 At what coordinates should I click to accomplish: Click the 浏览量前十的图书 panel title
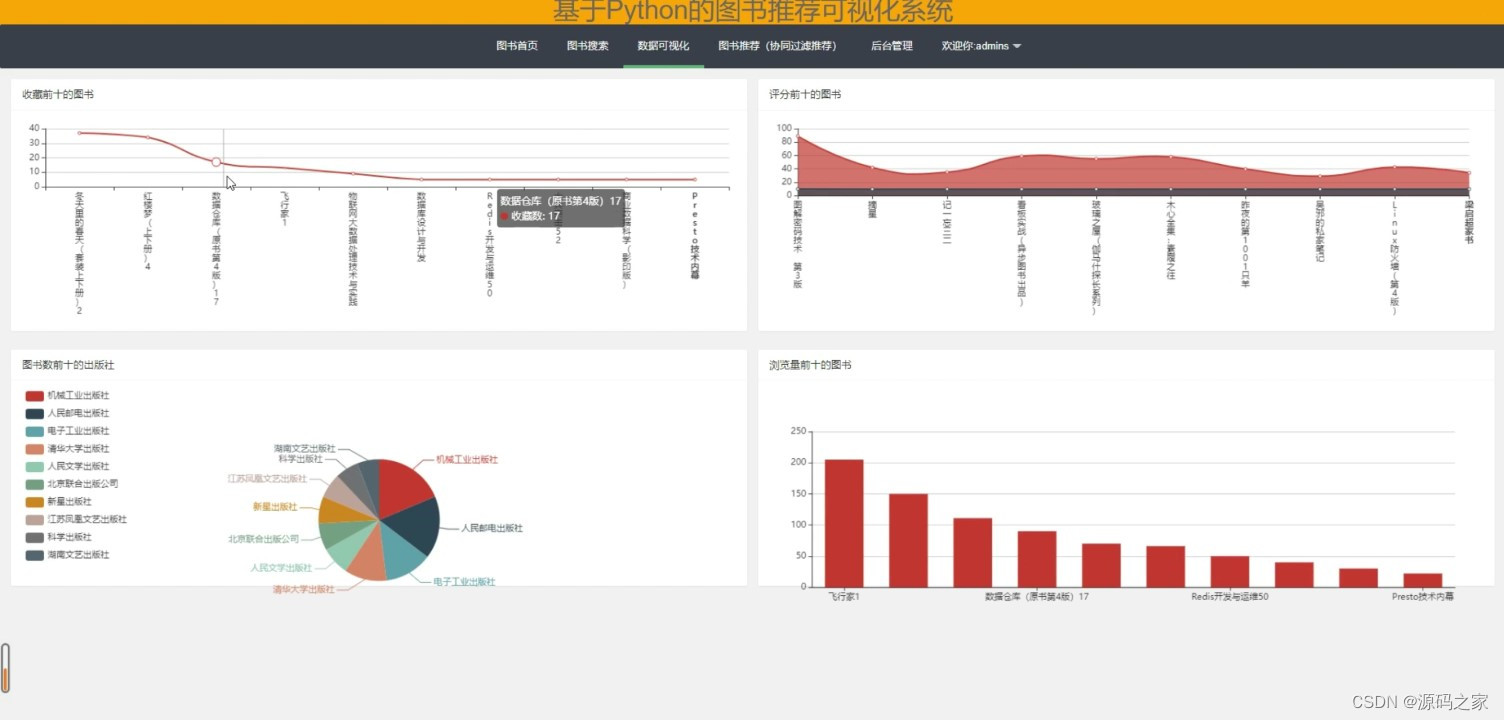coord(810,365)
